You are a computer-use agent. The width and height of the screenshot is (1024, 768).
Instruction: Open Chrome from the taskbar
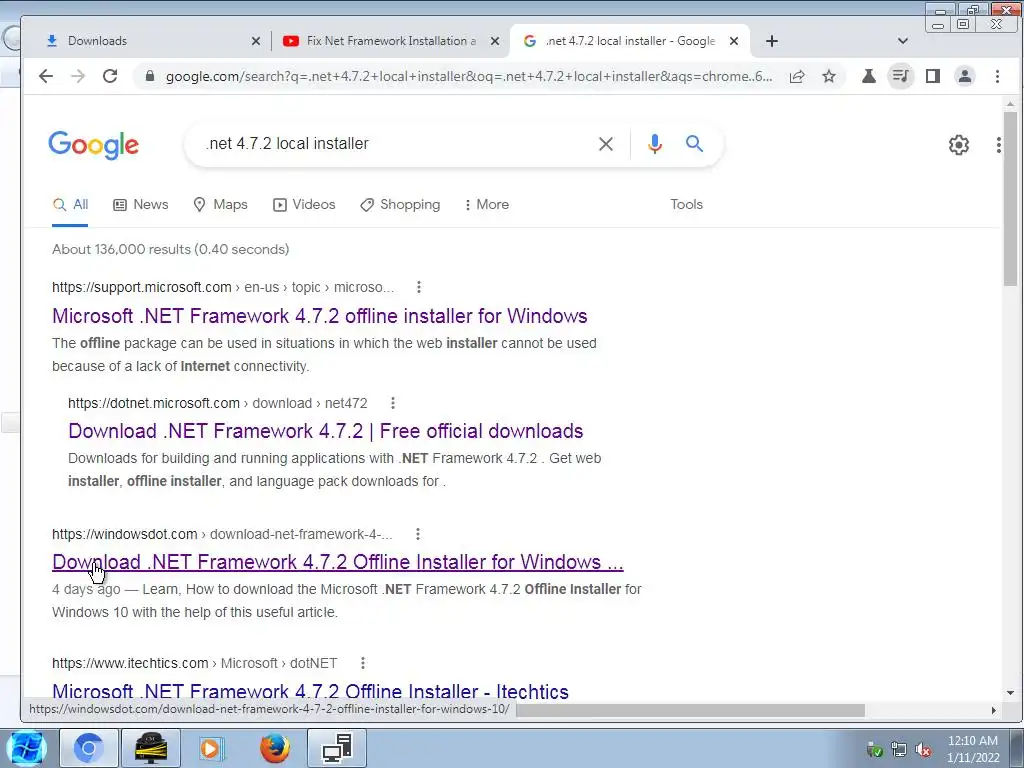(x=89, y=748)
